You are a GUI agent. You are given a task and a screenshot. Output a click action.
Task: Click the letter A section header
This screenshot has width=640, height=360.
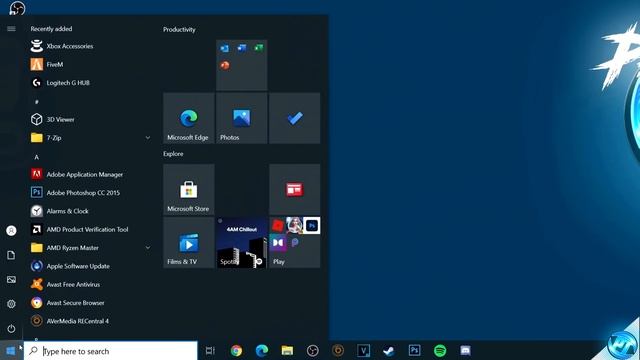[36, 157]
